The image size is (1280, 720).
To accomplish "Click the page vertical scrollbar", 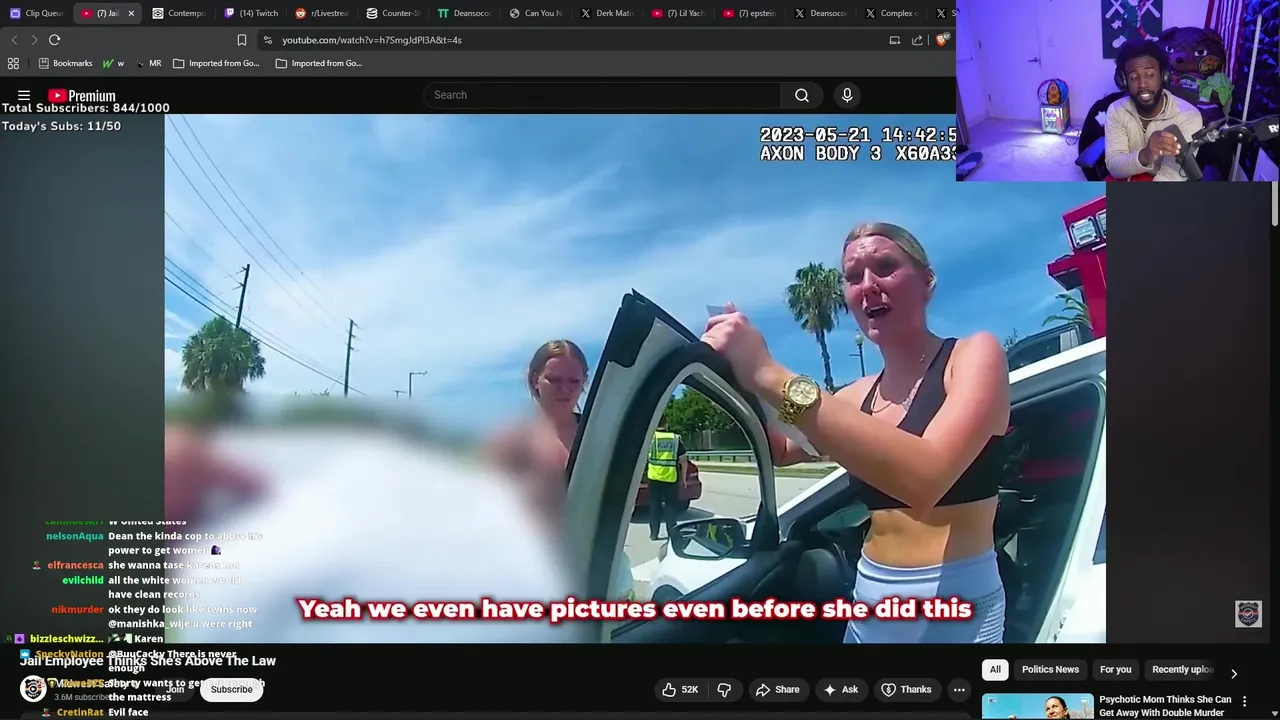I will click(1274, 204).
